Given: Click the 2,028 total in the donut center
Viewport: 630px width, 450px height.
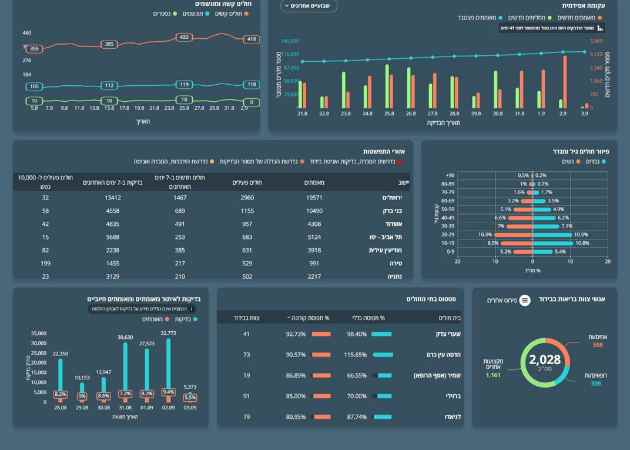Looking at the screenshot, I should click(x=545, y=360).
